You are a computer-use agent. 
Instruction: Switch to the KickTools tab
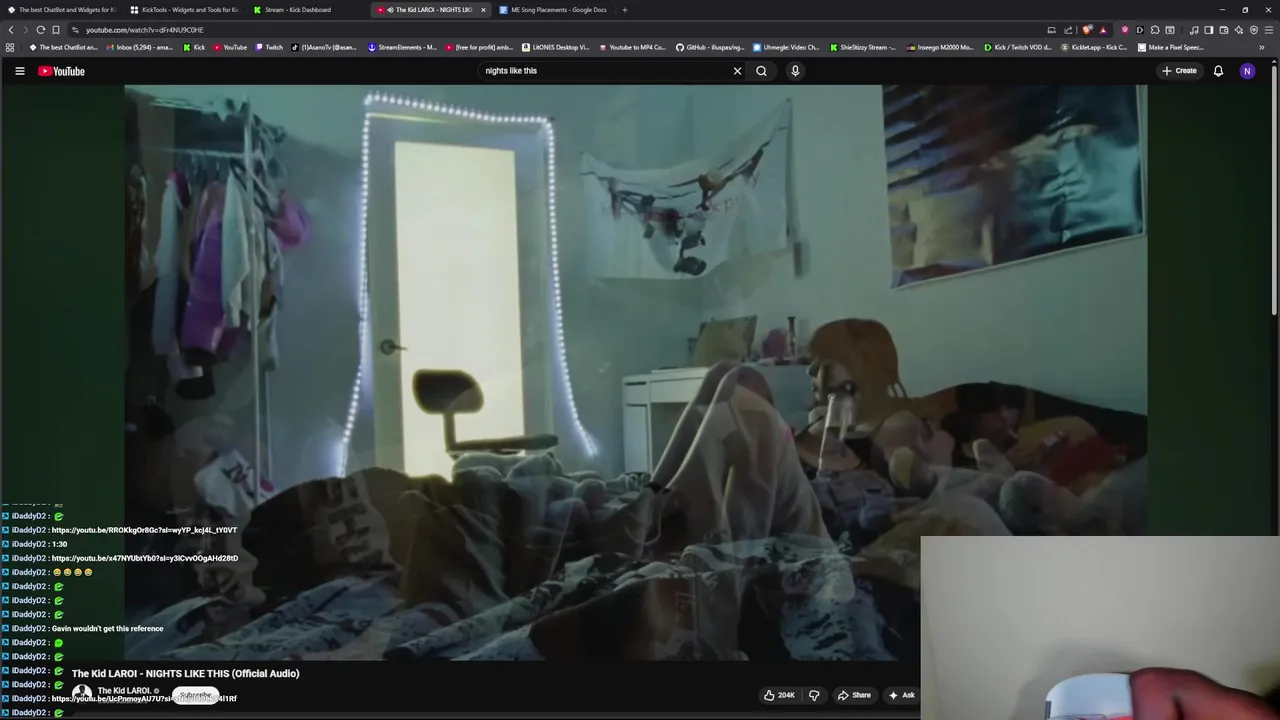(x=184, y=10)
